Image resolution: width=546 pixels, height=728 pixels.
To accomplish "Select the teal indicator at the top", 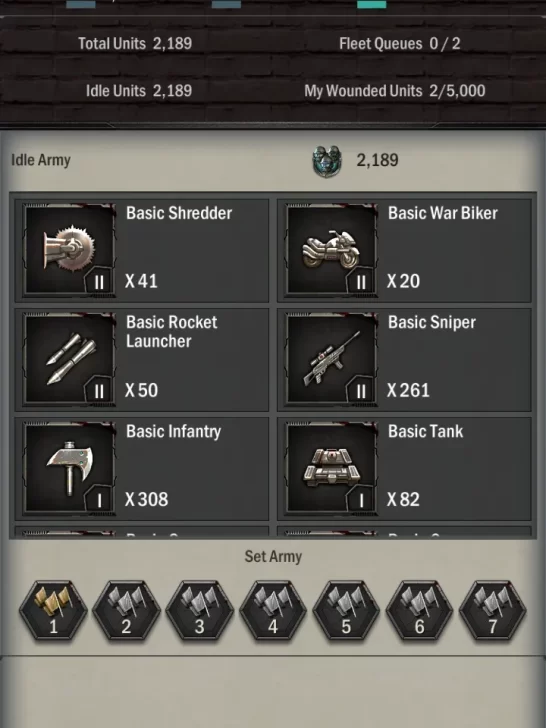I will (x=371, y=4).
